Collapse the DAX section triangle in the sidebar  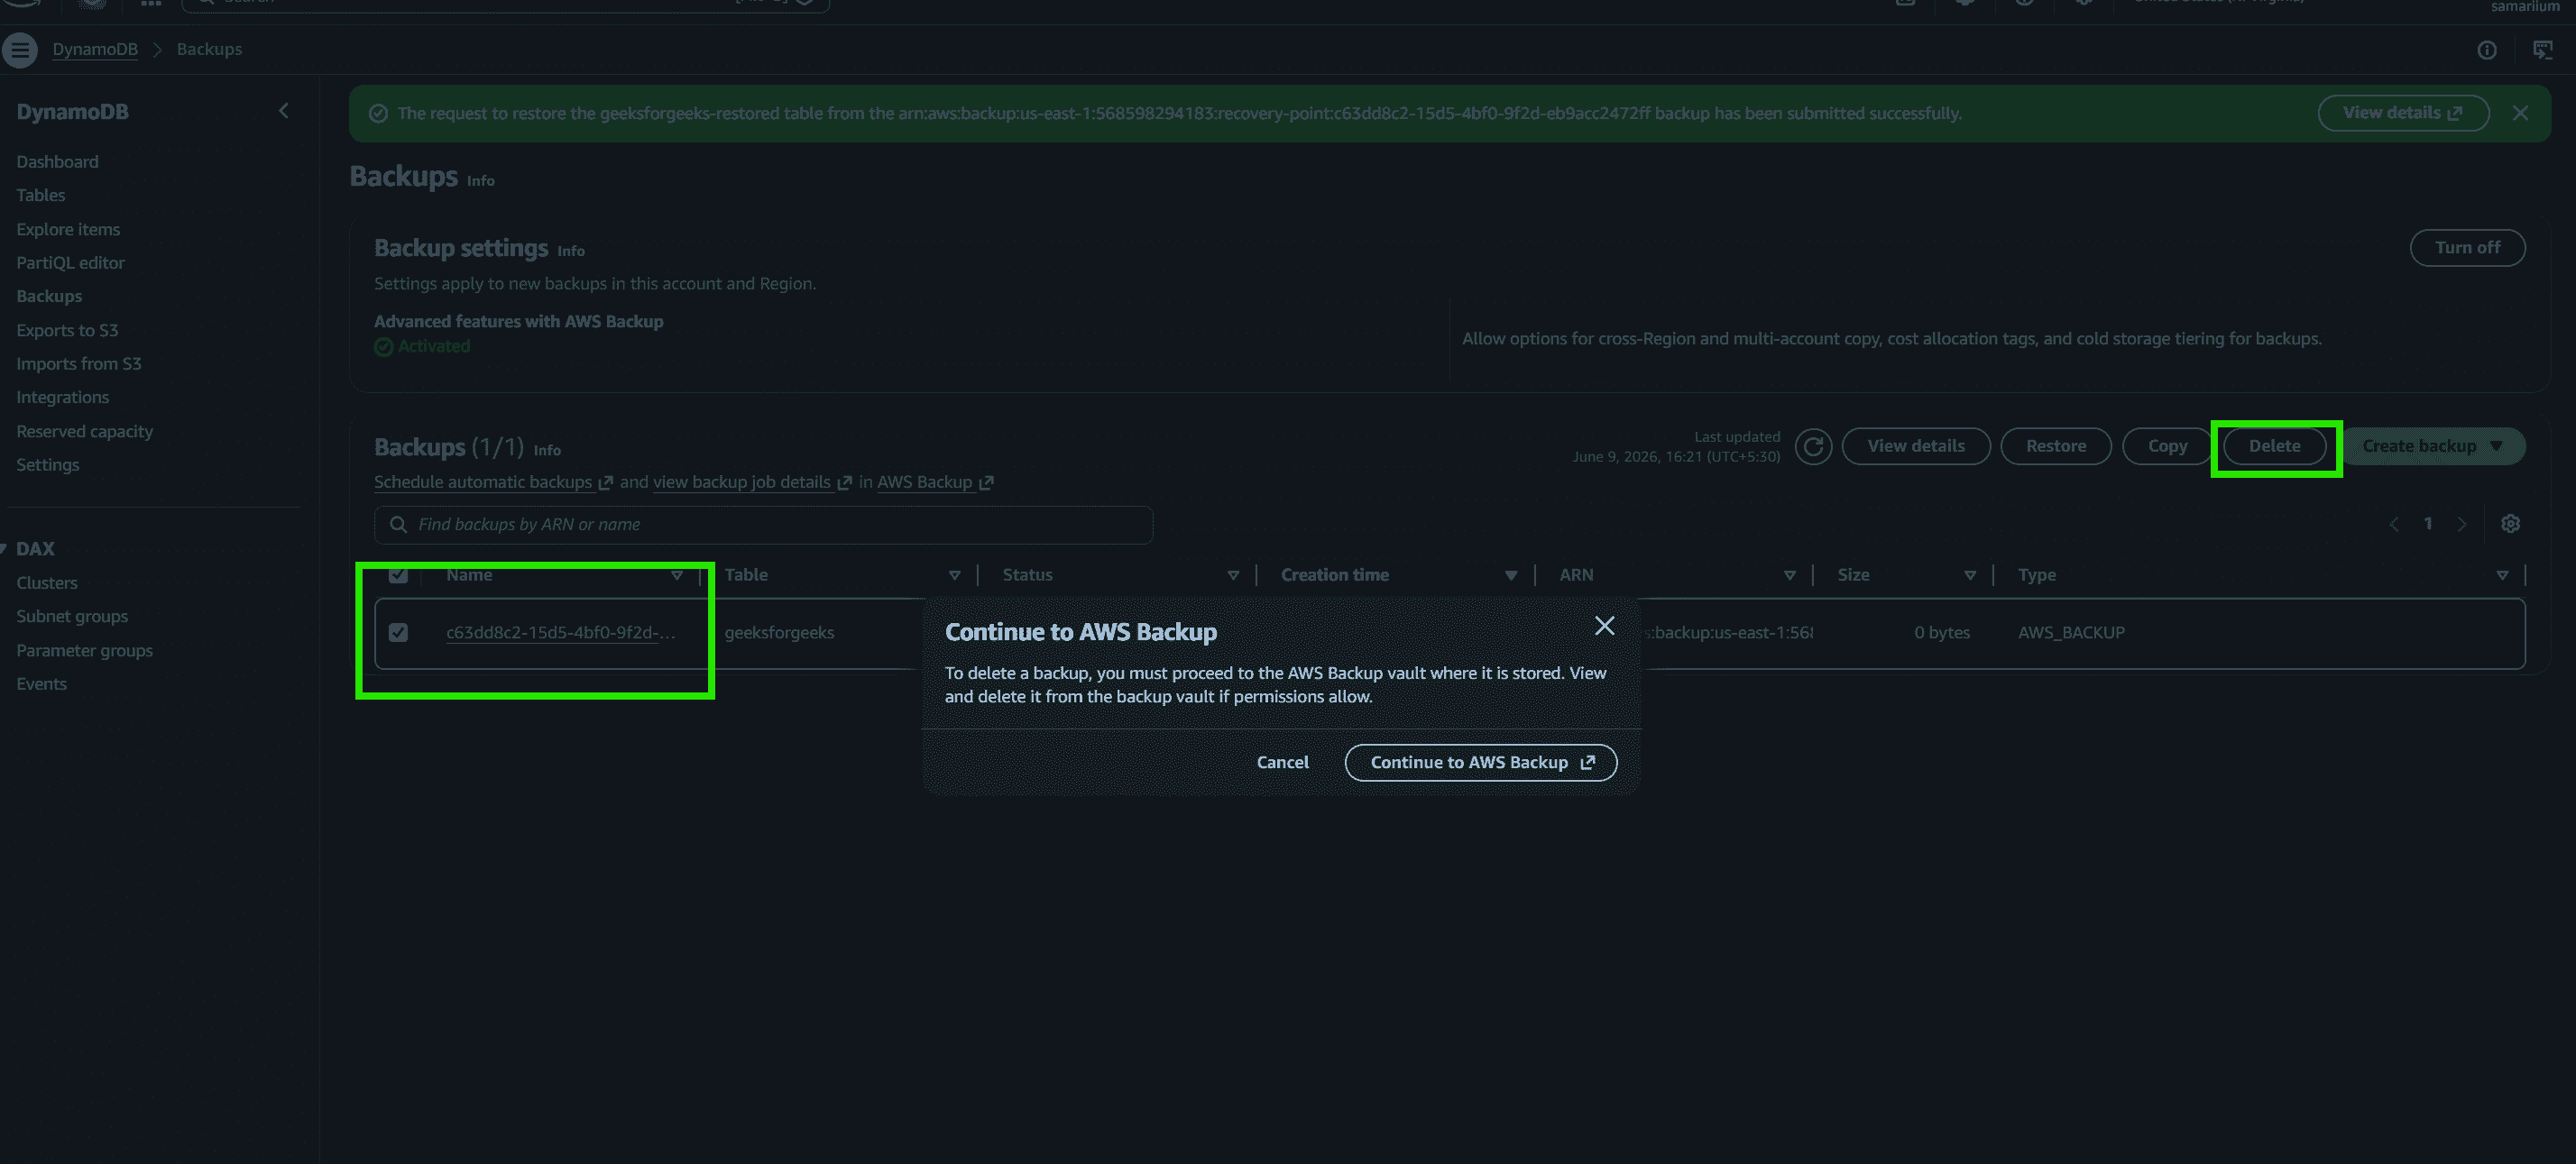(4, 548)
